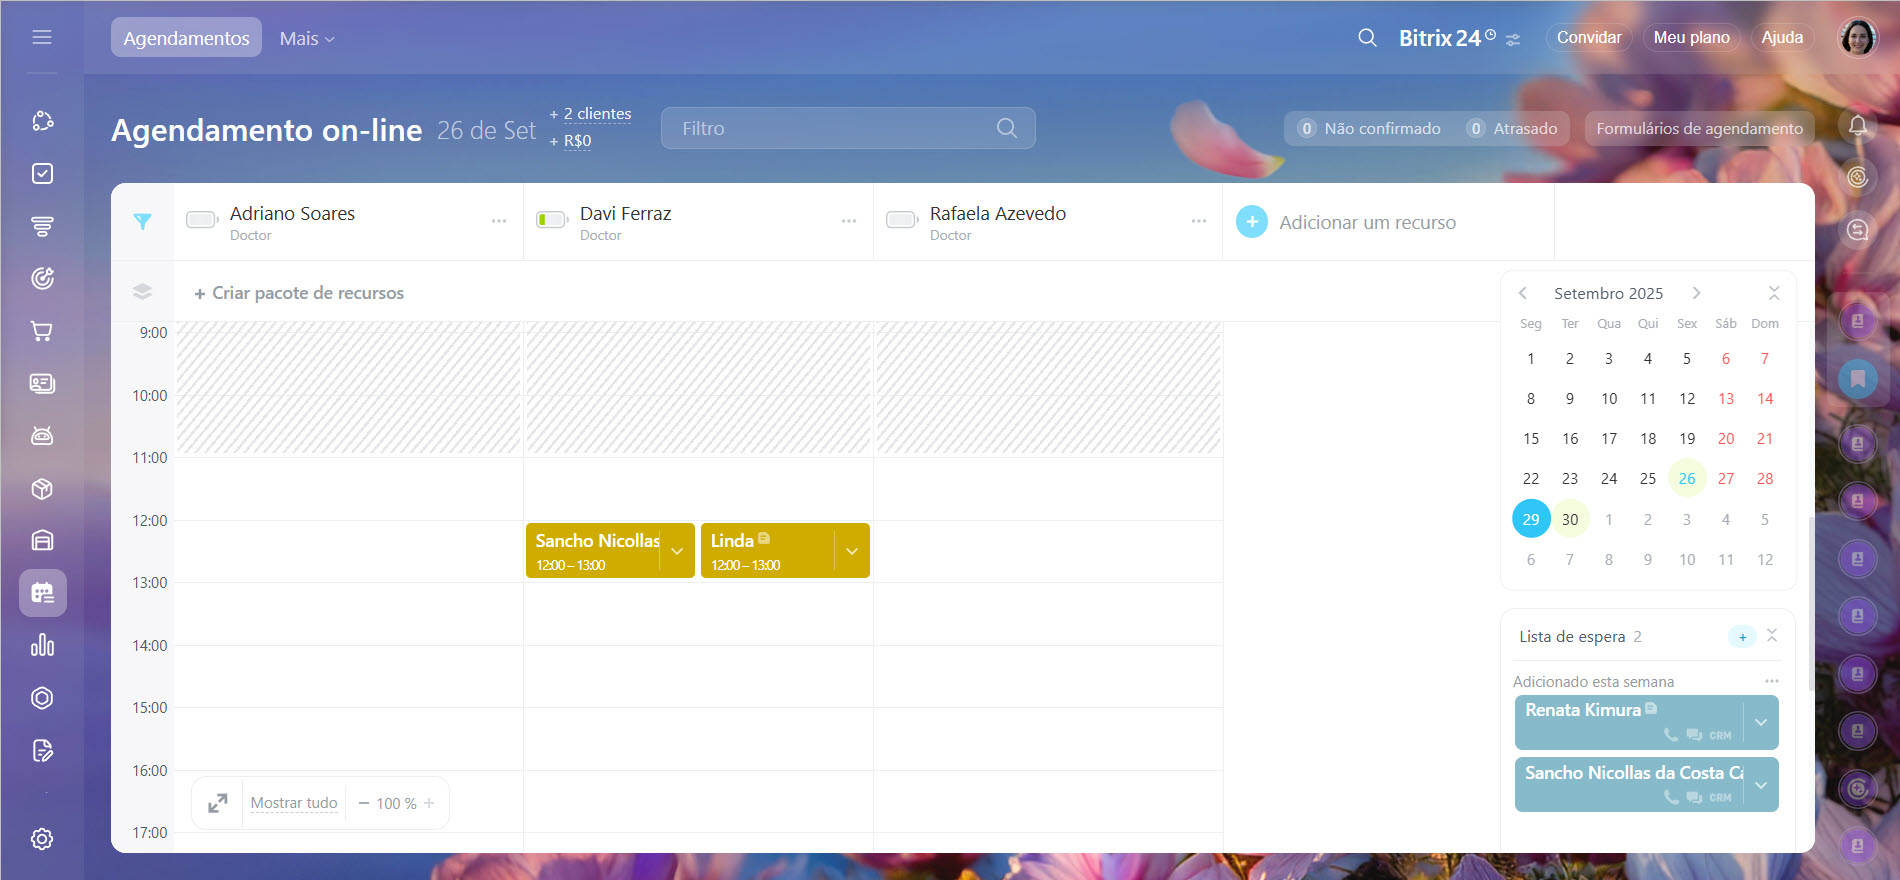Click the Convidar button
This screenshot has height=880, width=1900.
coord(1588,37)
